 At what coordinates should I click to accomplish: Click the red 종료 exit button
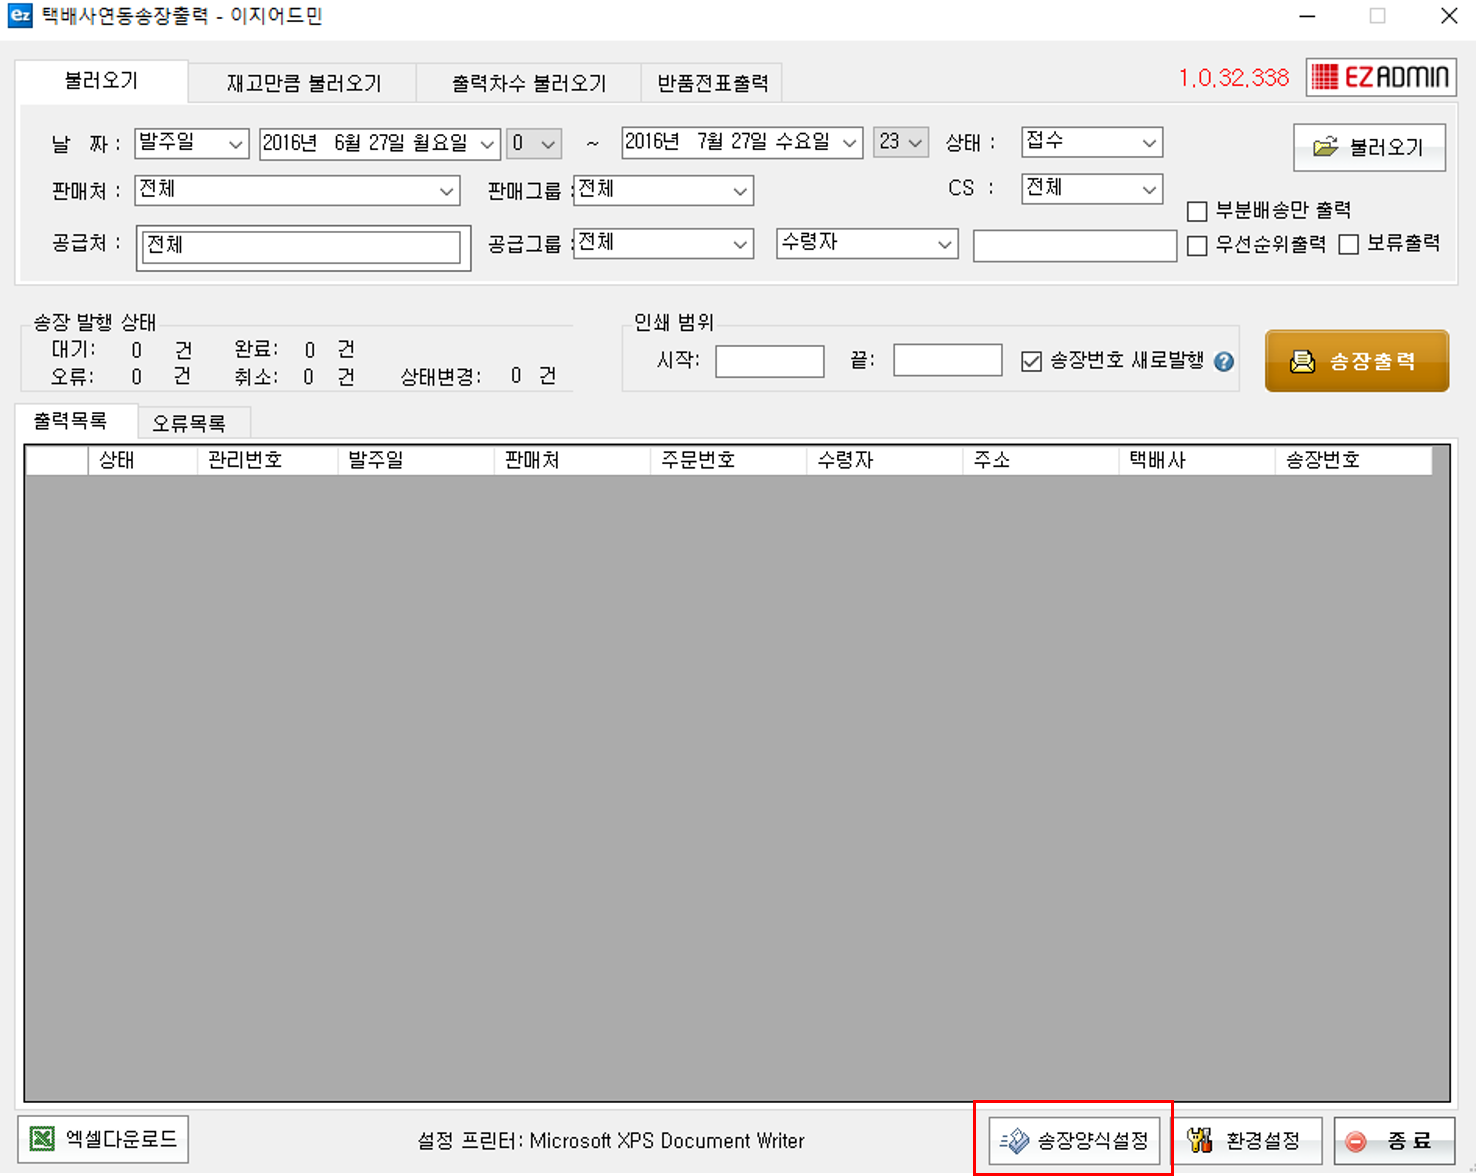(1394, 1140)
